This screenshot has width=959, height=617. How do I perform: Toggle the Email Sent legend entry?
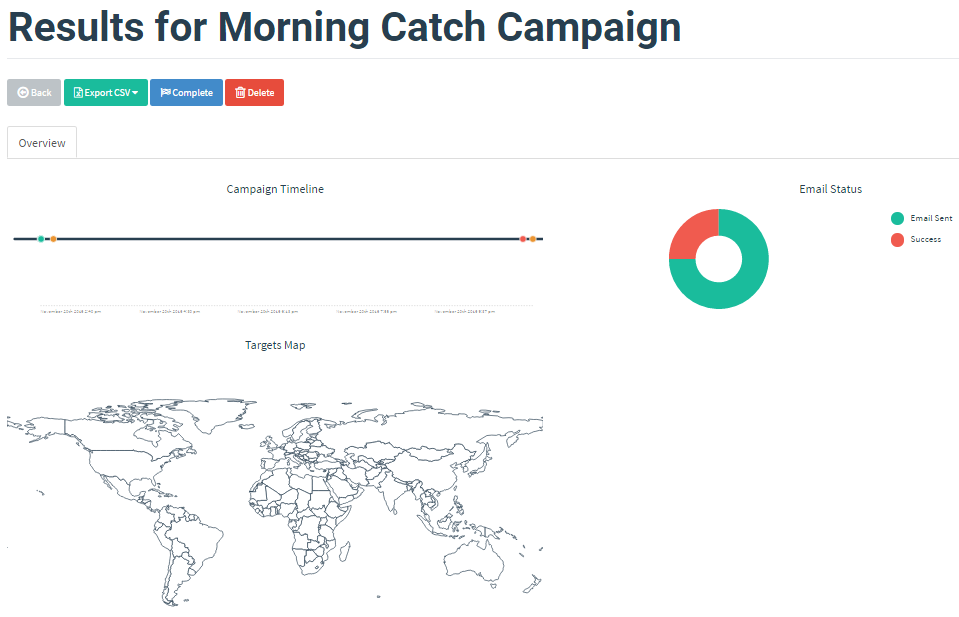click(x=931, y=218)
